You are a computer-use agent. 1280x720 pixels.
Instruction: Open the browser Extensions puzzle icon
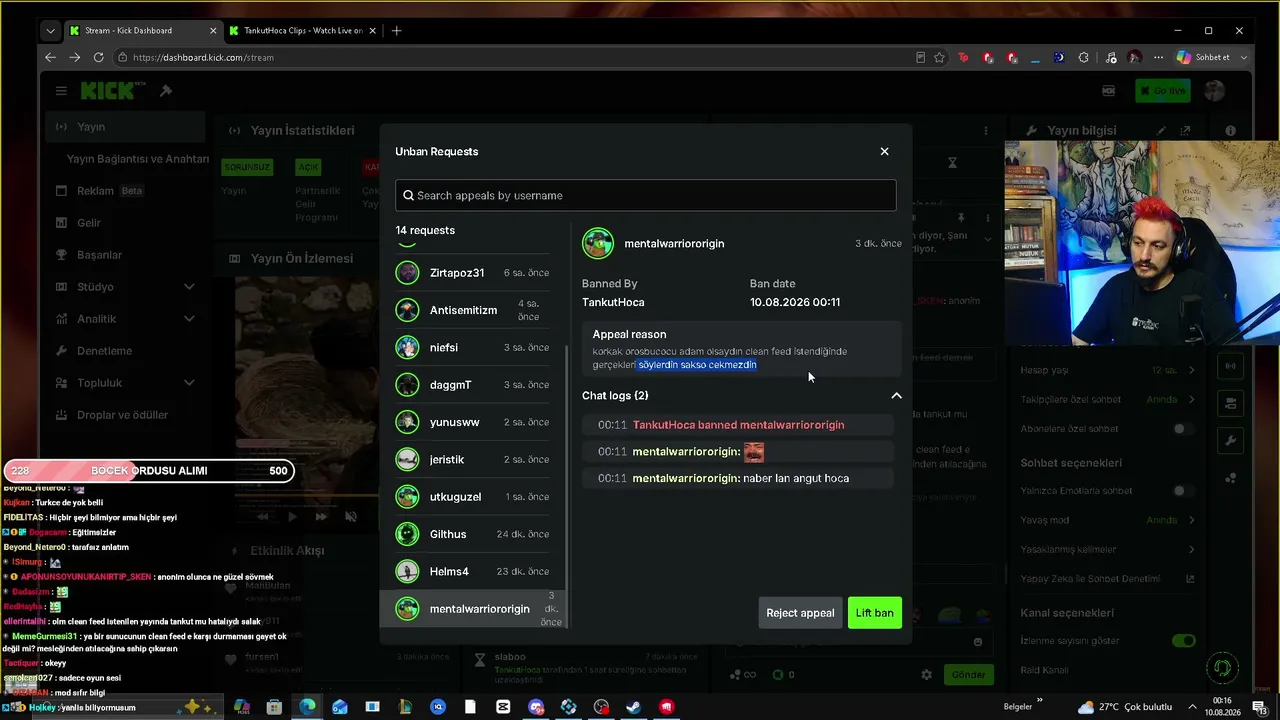pos(1083,58)
